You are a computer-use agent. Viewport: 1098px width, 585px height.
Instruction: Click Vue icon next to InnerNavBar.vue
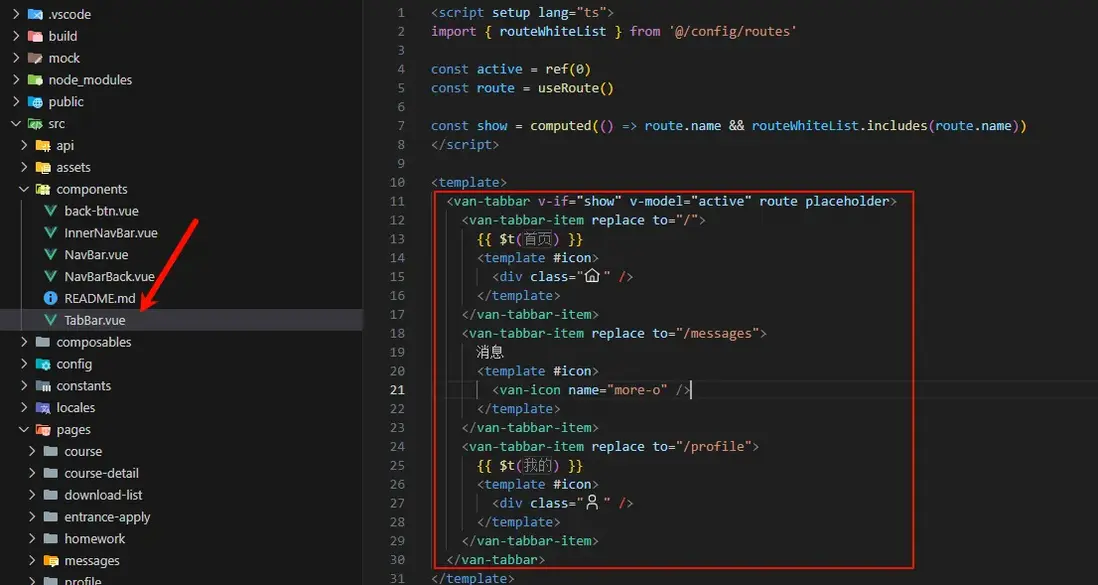[x=50, y=233]
